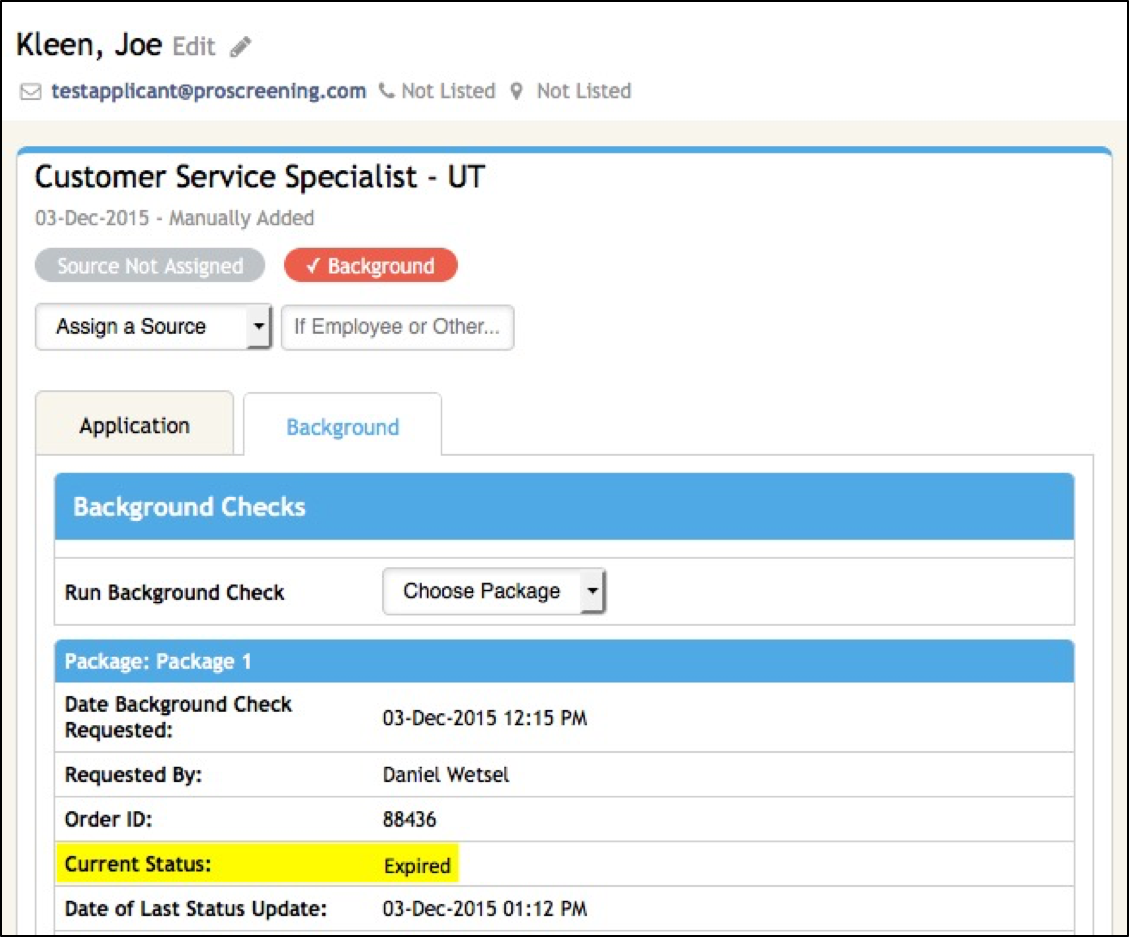
Task: Click the Edit link next to Kleen, Joe
Action: (196, 44)
